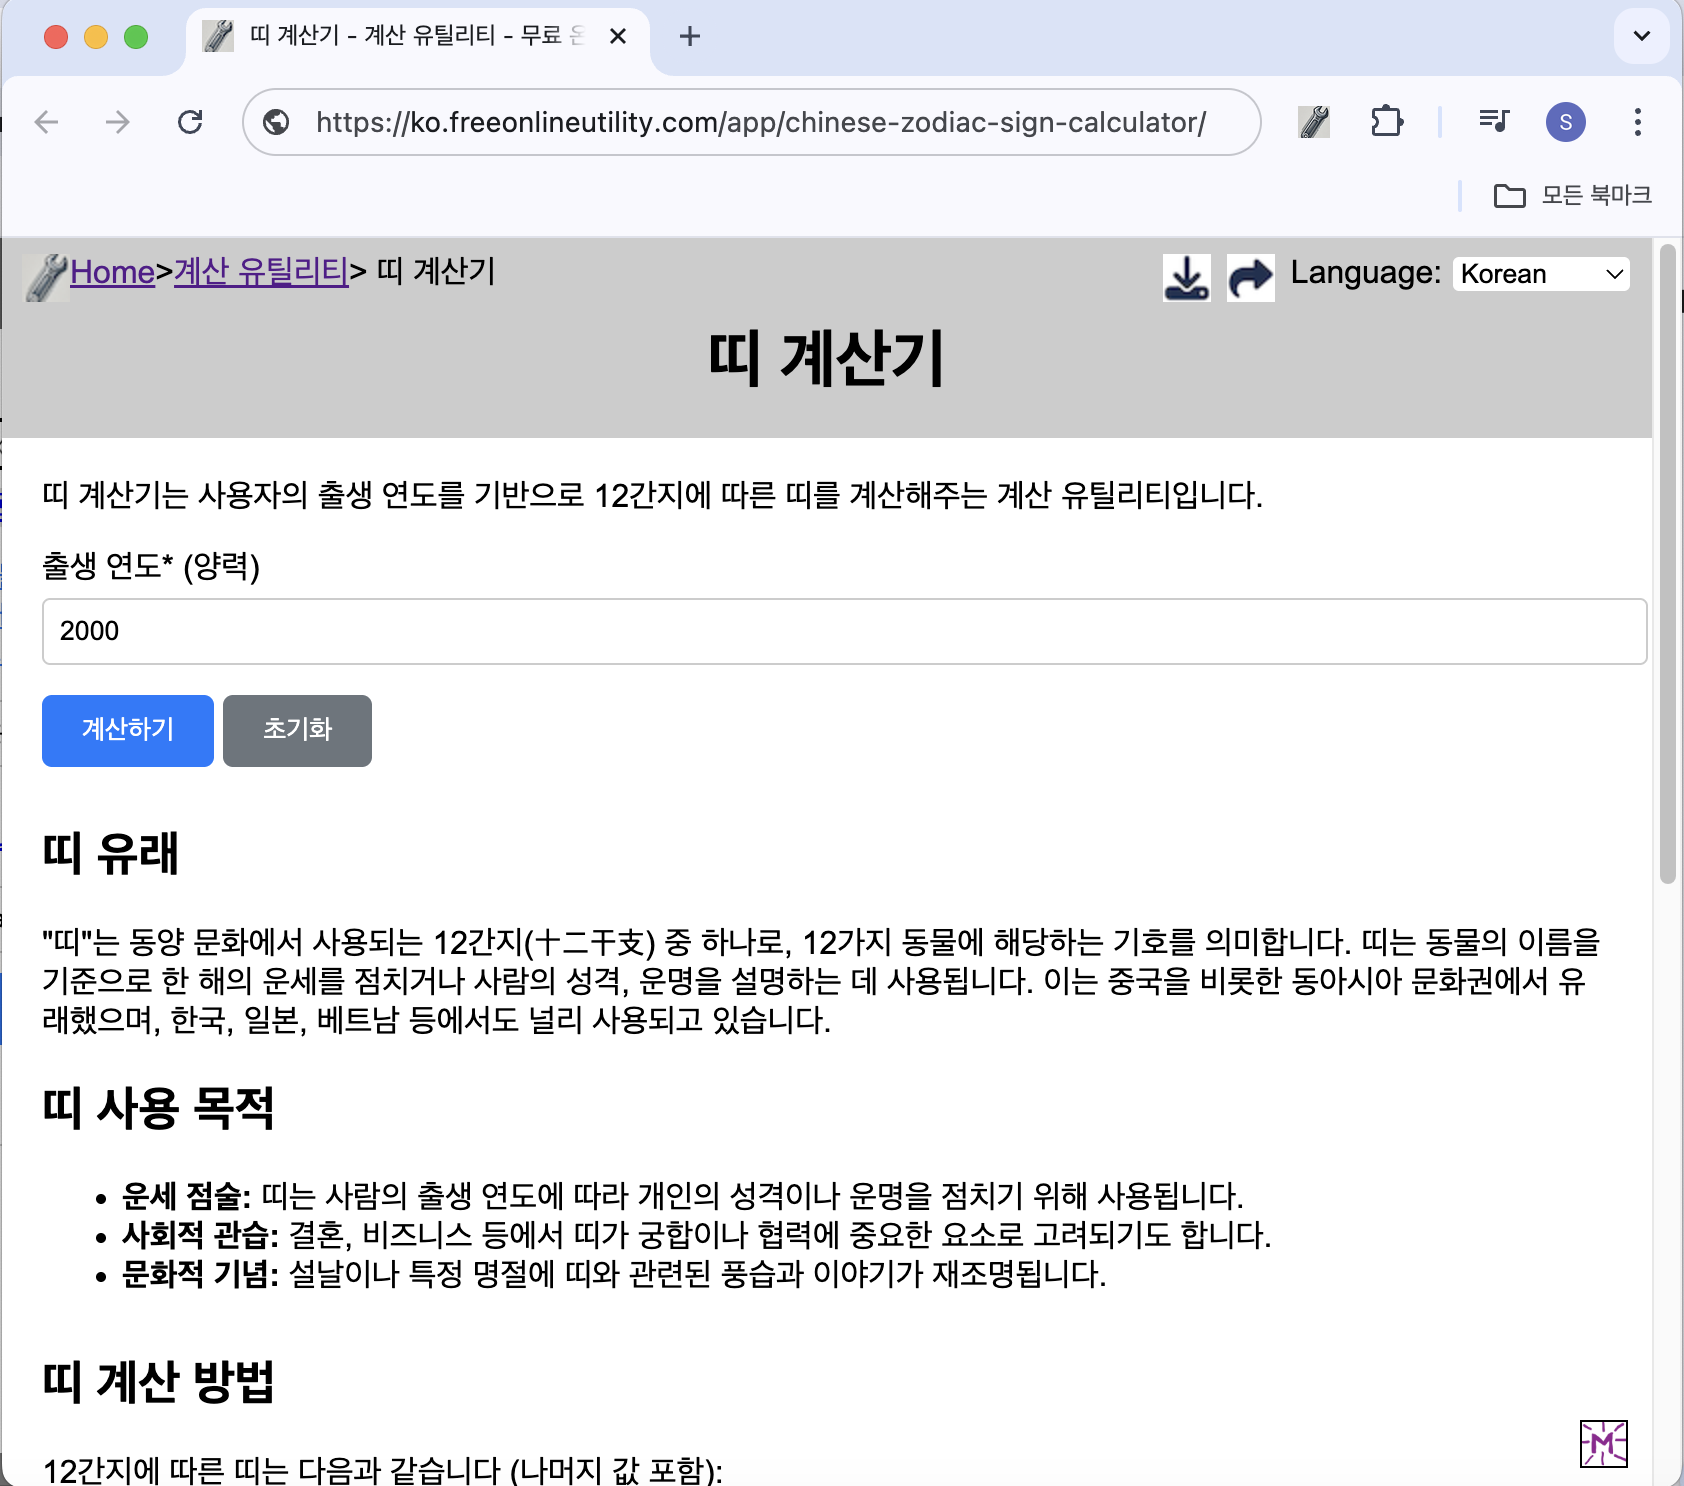The width and height of the screenshot is (1684, 1486).
Task: Select the 띠 계산기 browser tab
Action: pos(418,36)
